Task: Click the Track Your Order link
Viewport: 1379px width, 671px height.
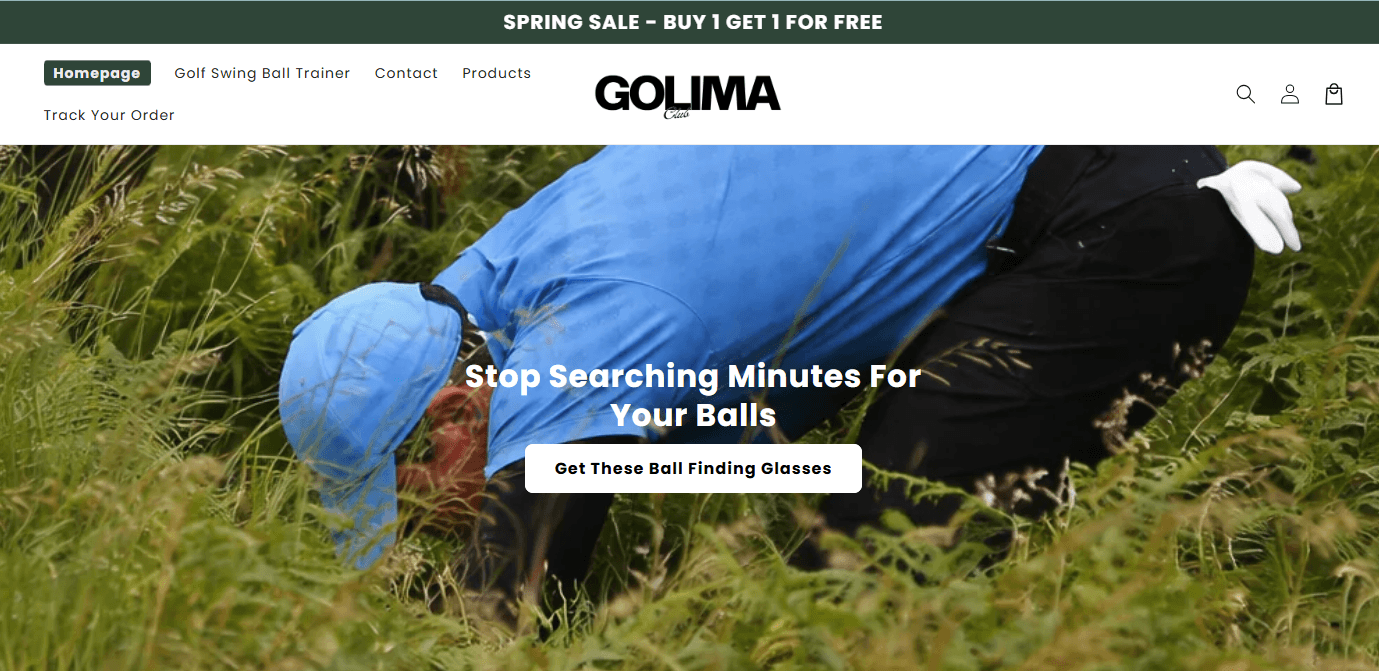Action: click(x=109, y=115)
